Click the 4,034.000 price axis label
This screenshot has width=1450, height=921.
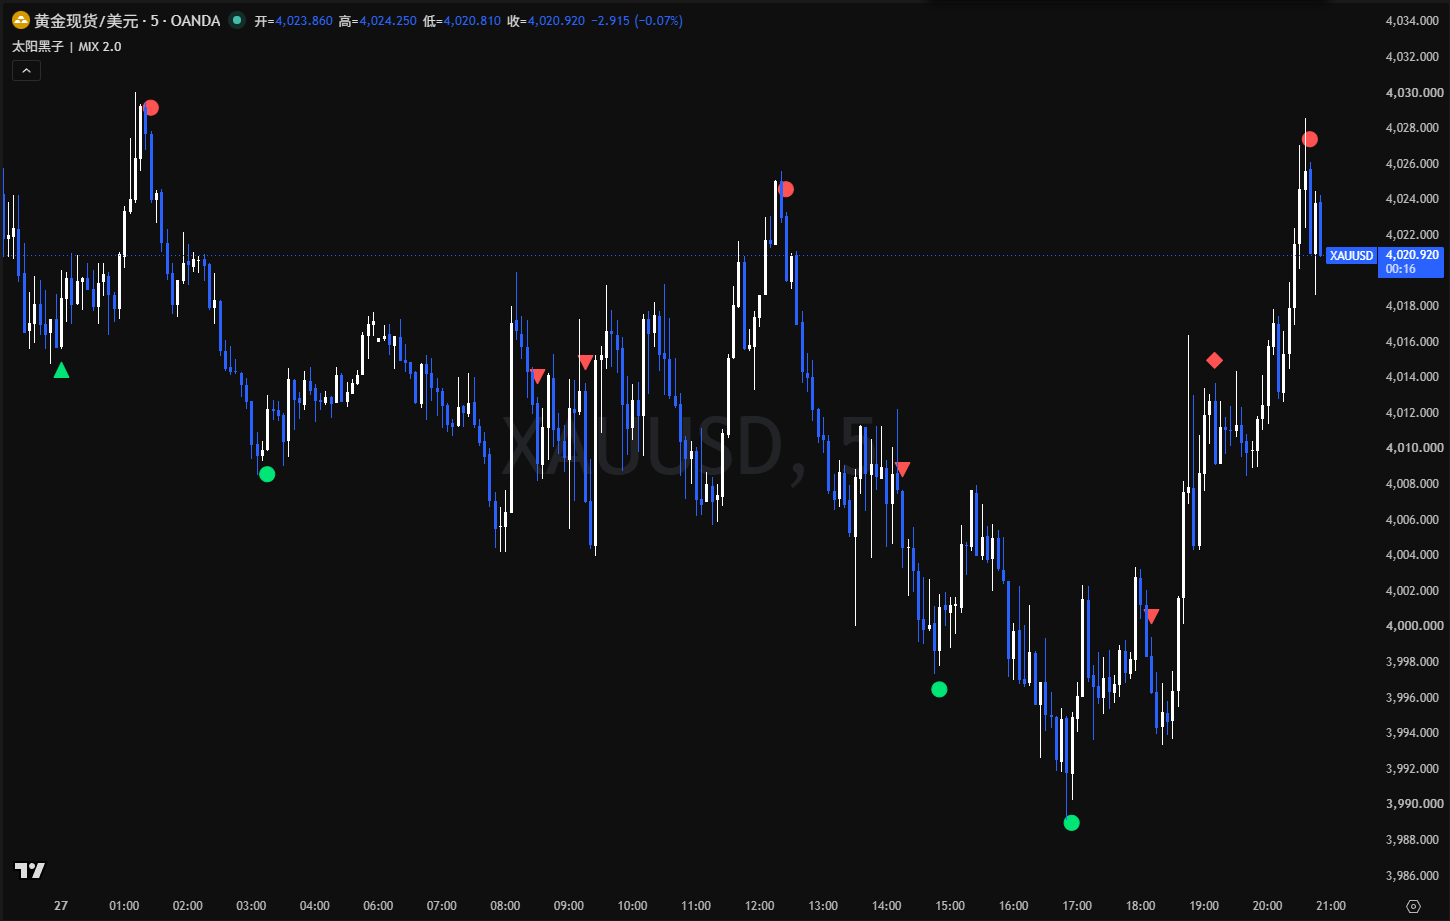point(1412,21)
